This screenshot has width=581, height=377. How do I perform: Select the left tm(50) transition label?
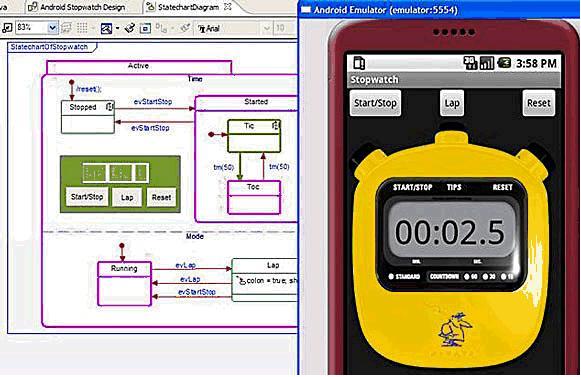pos(223,167)
